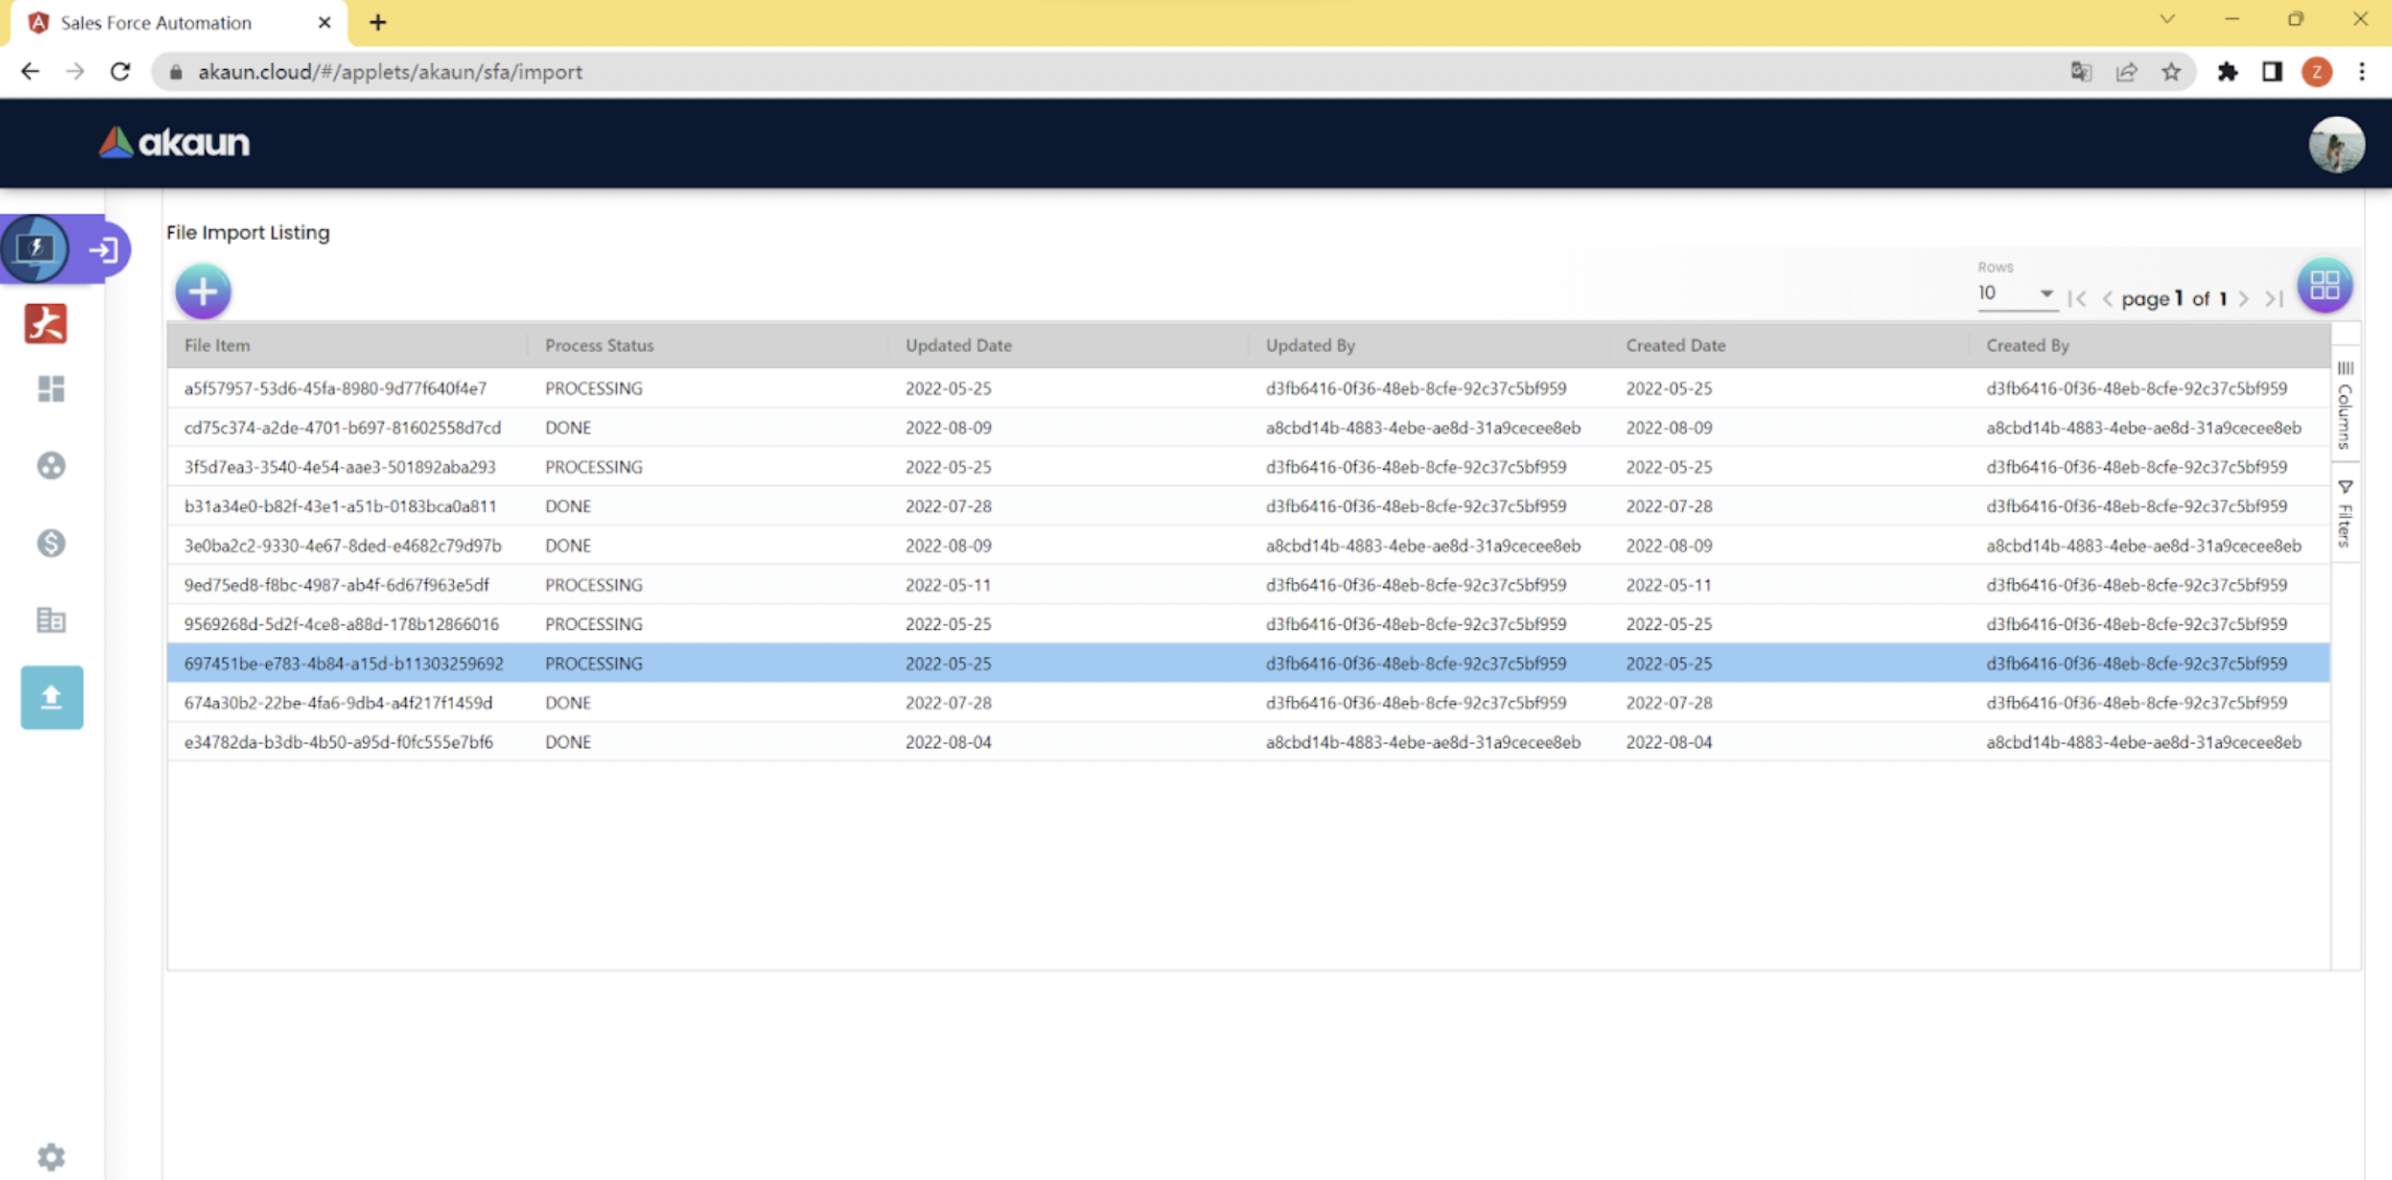Image resolution: width=2392 pixels, height=1180 pixels.
Task: Expand the Columns side panel
Action: (x=2345, y=407)
